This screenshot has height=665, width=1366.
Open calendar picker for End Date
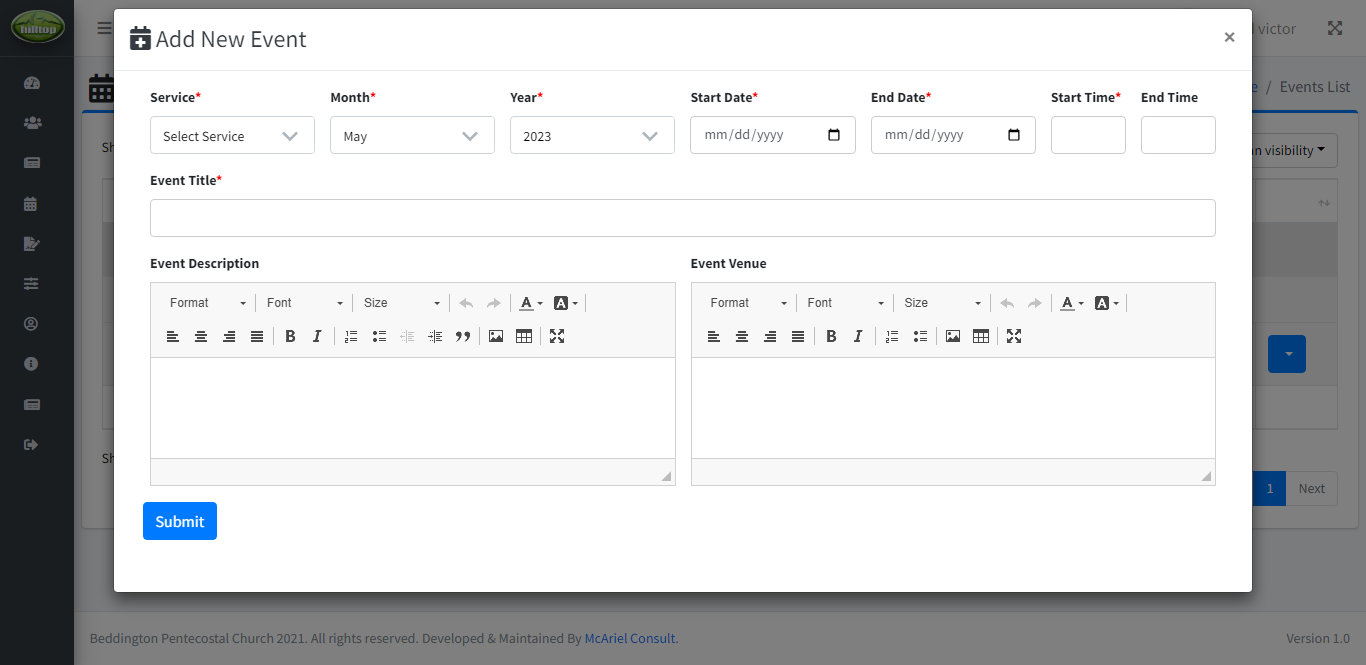[x=1014, y=135]
